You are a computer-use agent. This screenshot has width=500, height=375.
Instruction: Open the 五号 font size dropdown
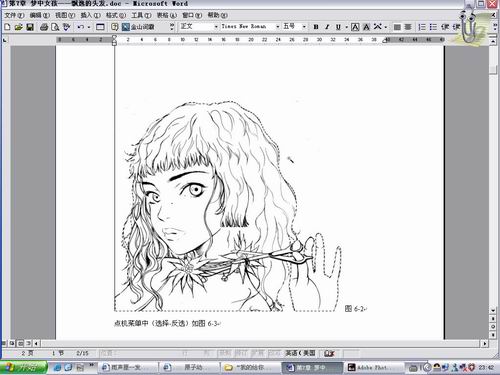click(304, 27)
